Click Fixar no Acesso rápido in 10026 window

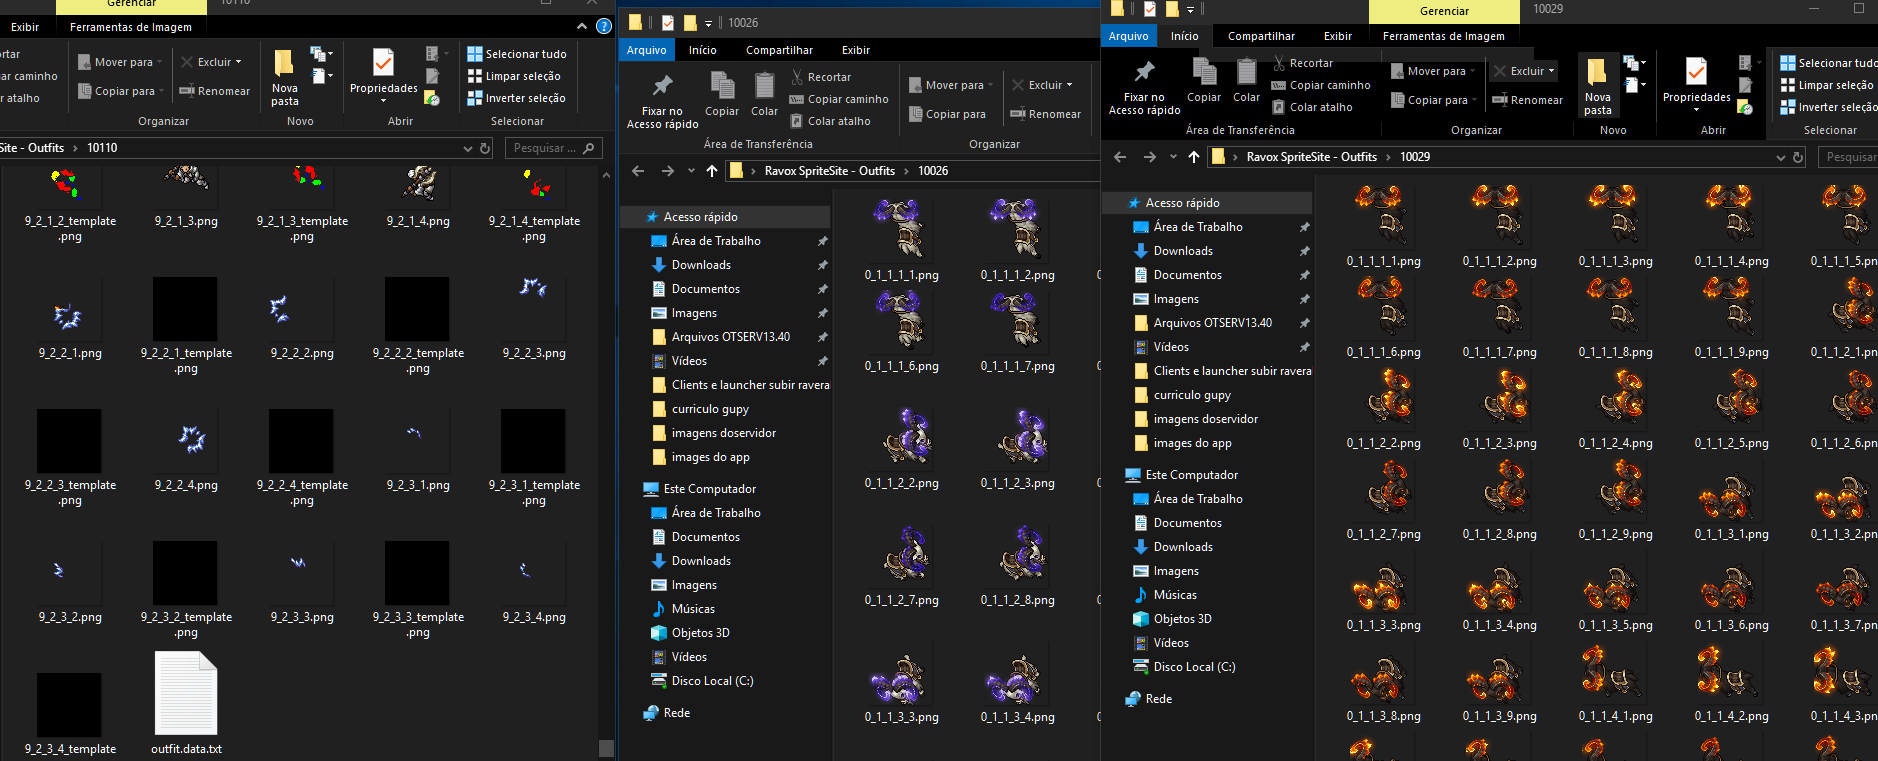662,101
